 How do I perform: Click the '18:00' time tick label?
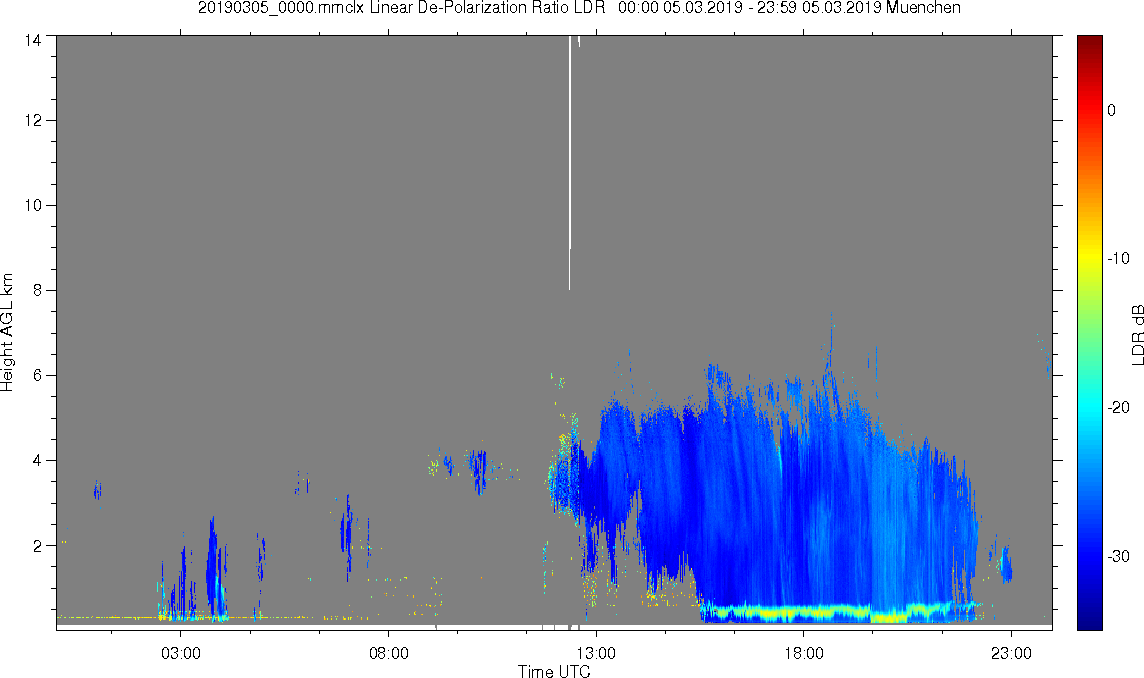(804, 652)
